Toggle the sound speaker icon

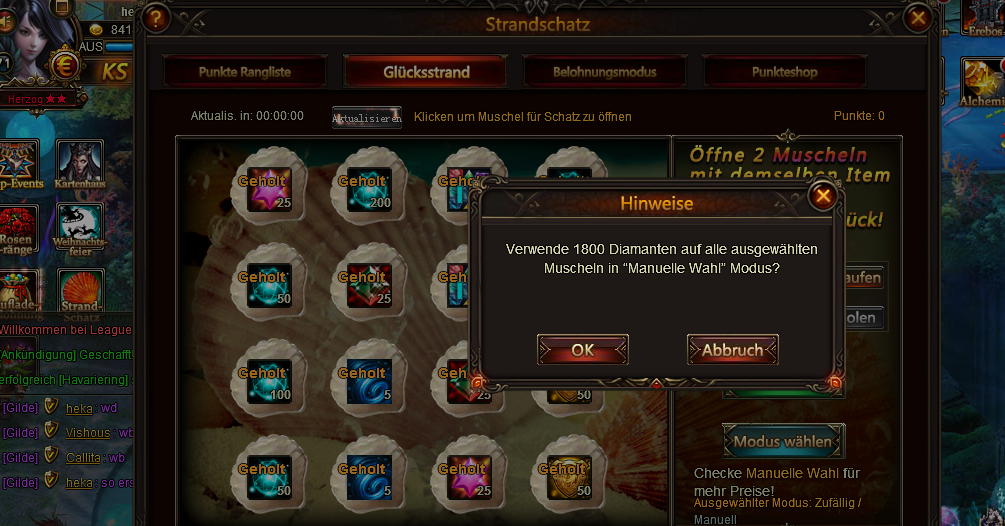(7, 22)
